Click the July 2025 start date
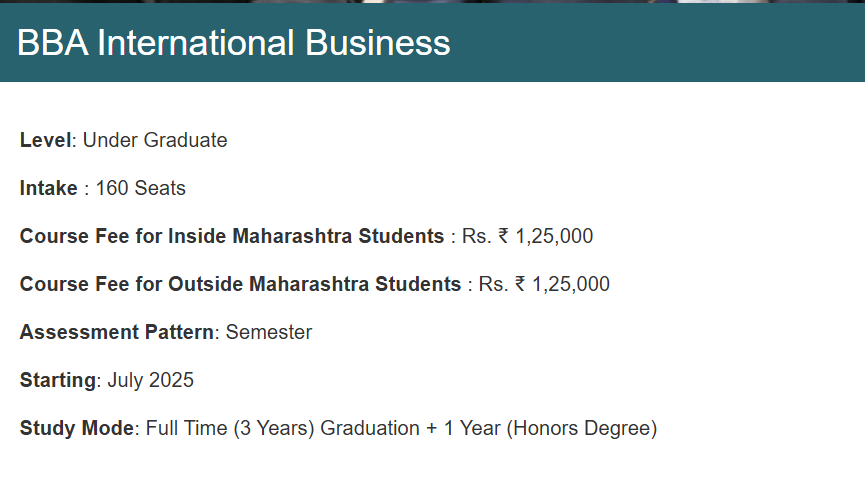 click(150, 380)
